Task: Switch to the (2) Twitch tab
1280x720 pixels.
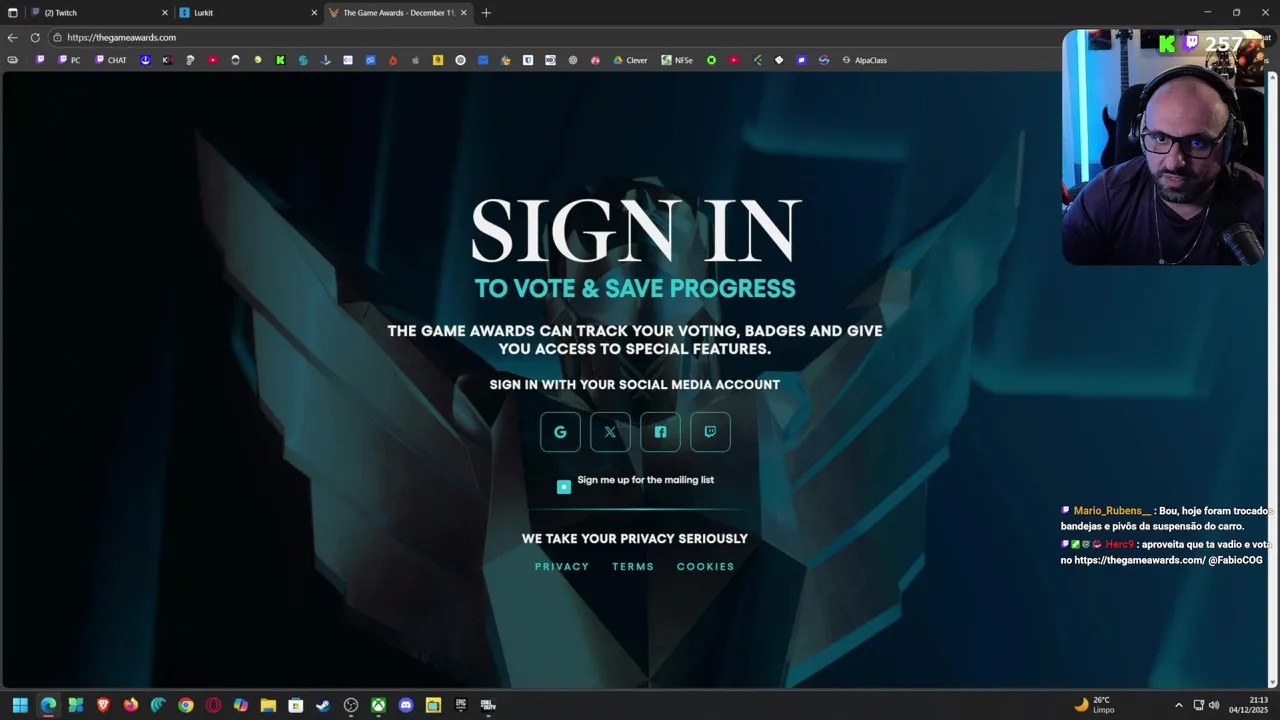Action: (98, 13)
